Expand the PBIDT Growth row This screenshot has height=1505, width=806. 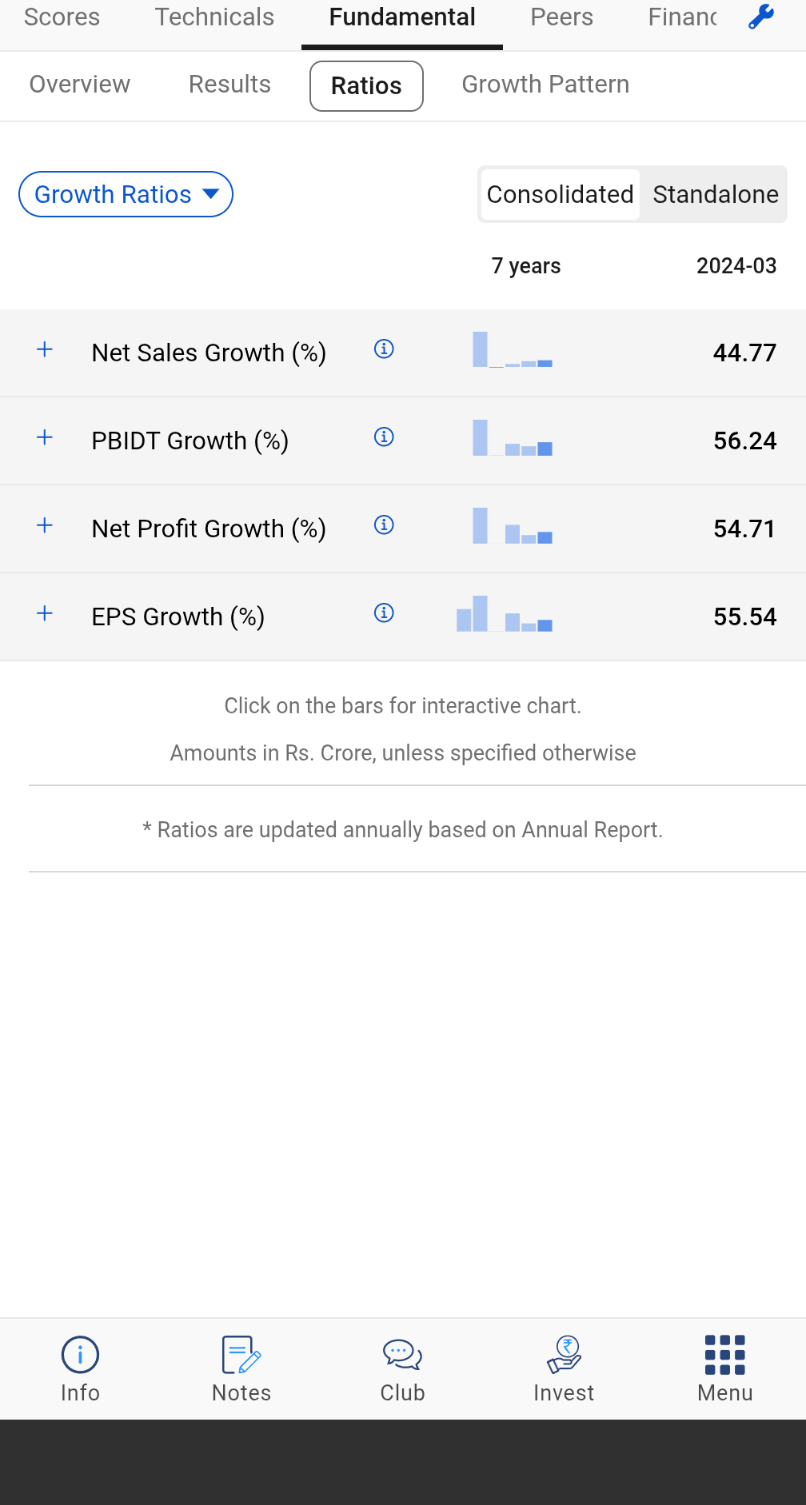click(45, 438)
